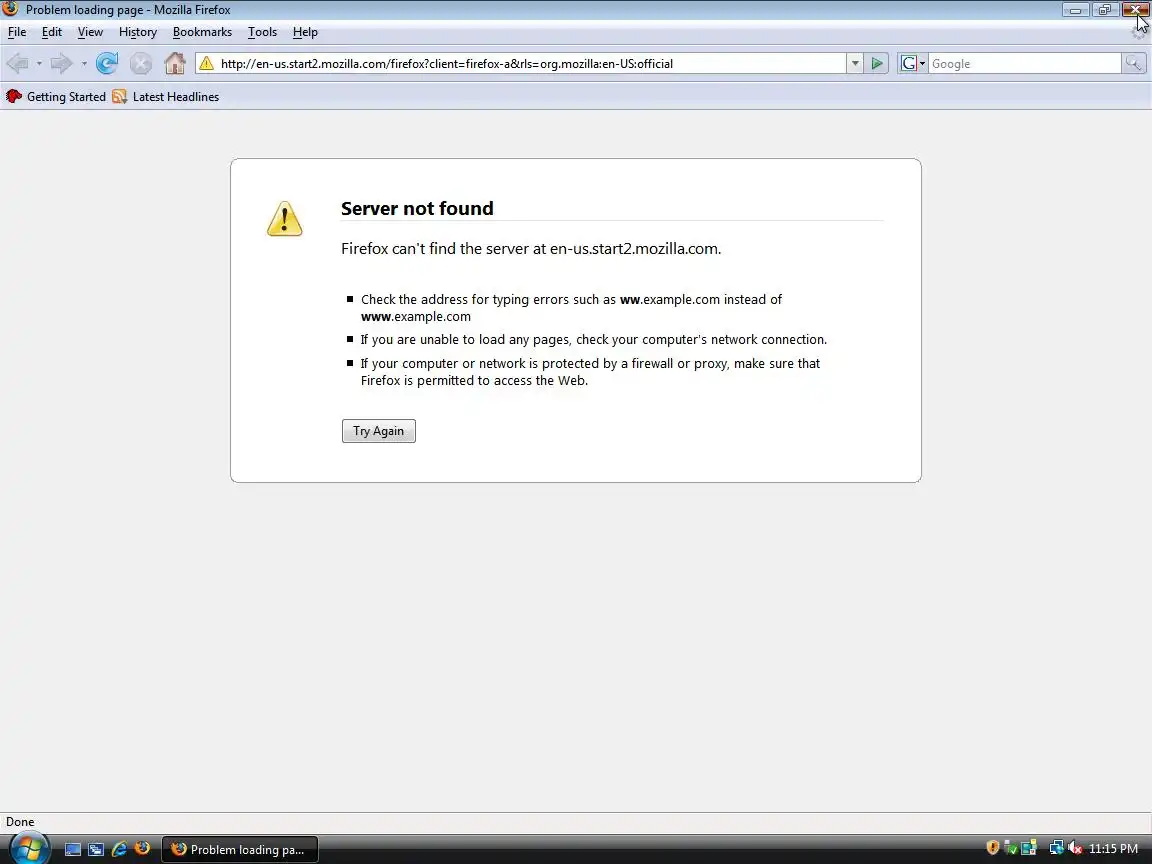Restore down the Firefox window

coord(1105,10)
